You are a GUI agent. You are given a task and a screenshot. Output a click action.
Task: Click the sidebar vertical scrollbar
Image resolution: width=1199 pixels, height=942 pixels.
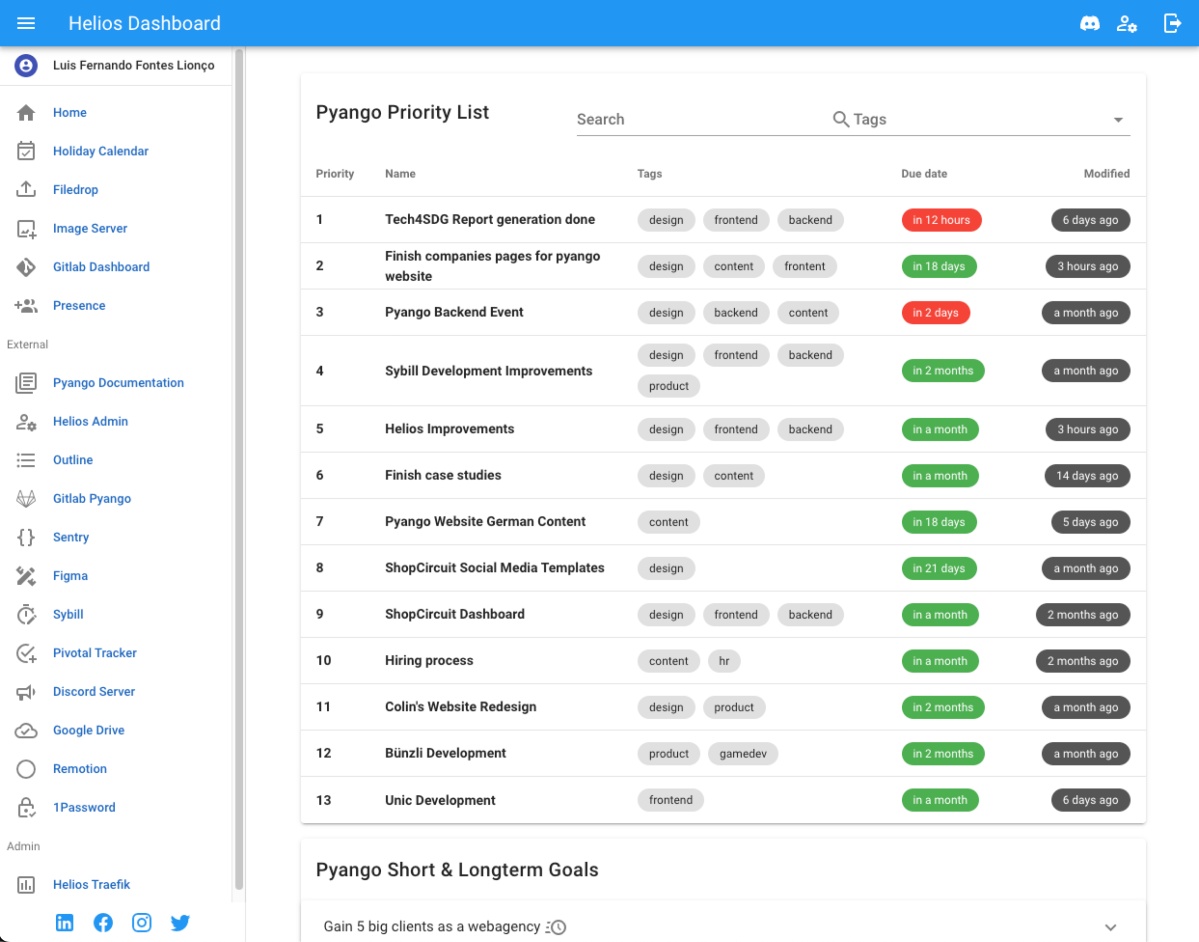(239, 469)
